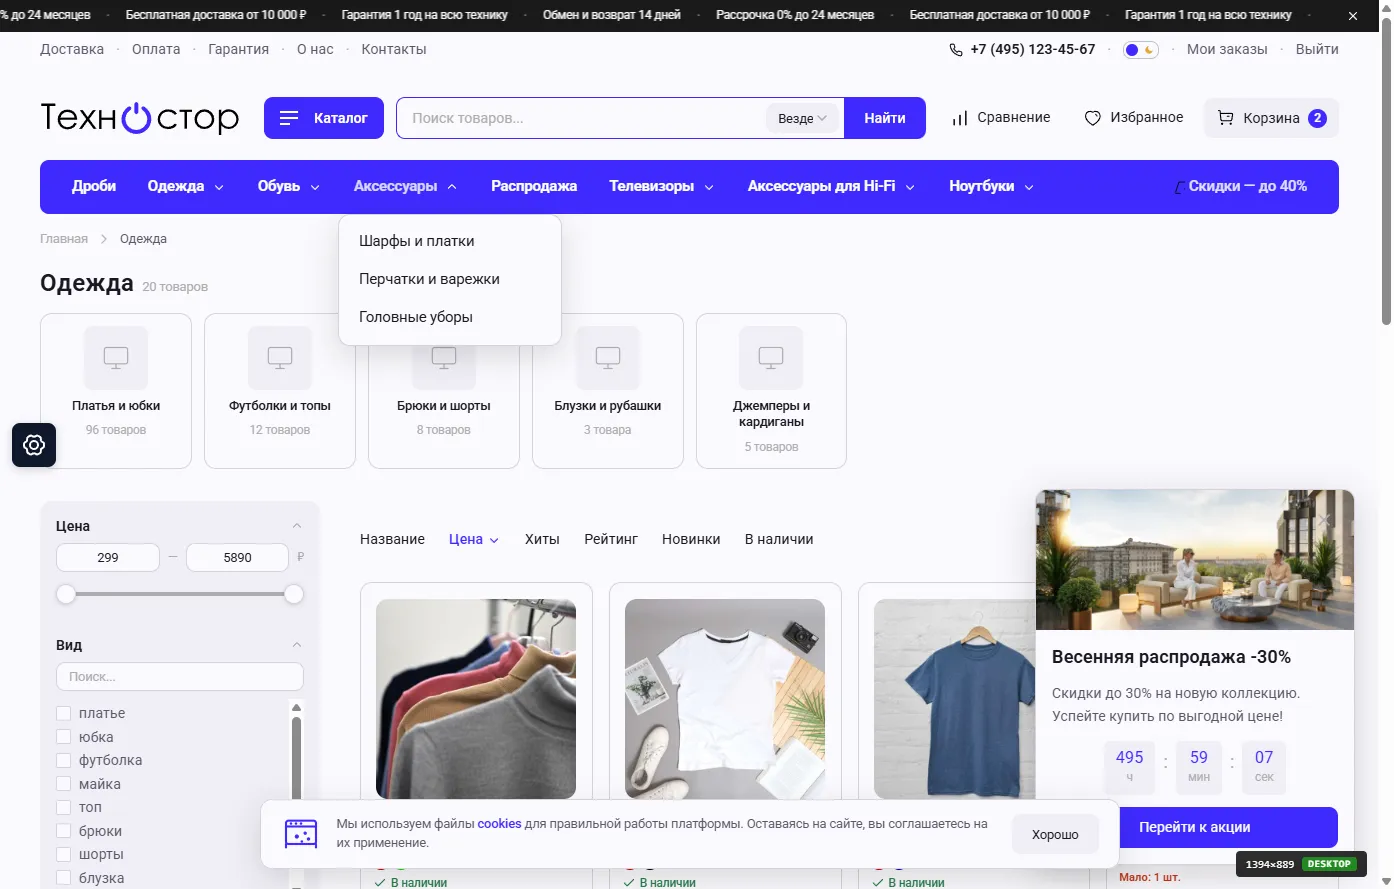Toggle the dark/light theme switch
The height and width of the screenshot is (889, 1394).
[1140, 50]
